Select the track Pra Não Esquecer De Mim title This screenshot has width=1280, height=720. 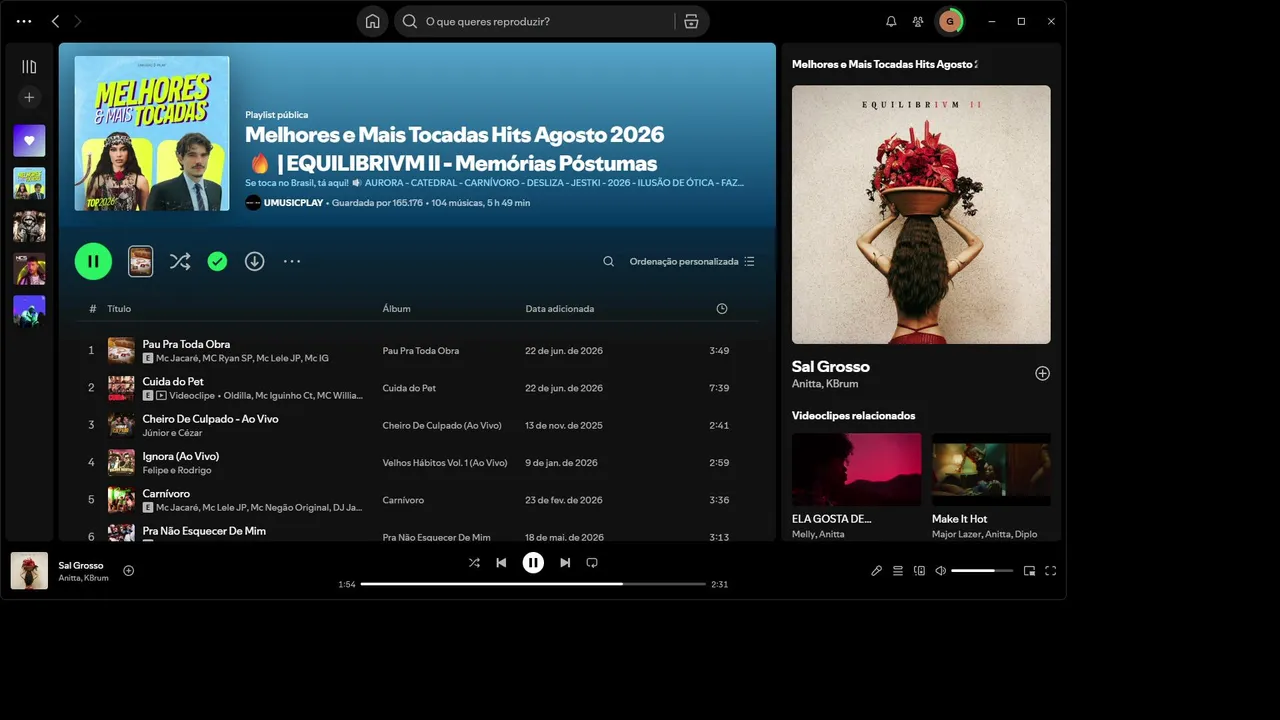(x=204, y=531)
